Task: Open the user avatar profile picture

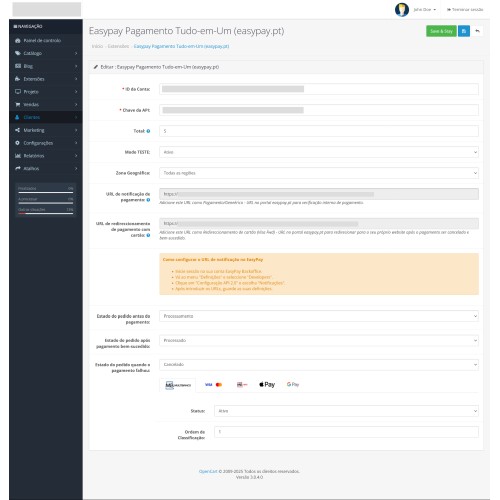Action: (x=402, y=10)
